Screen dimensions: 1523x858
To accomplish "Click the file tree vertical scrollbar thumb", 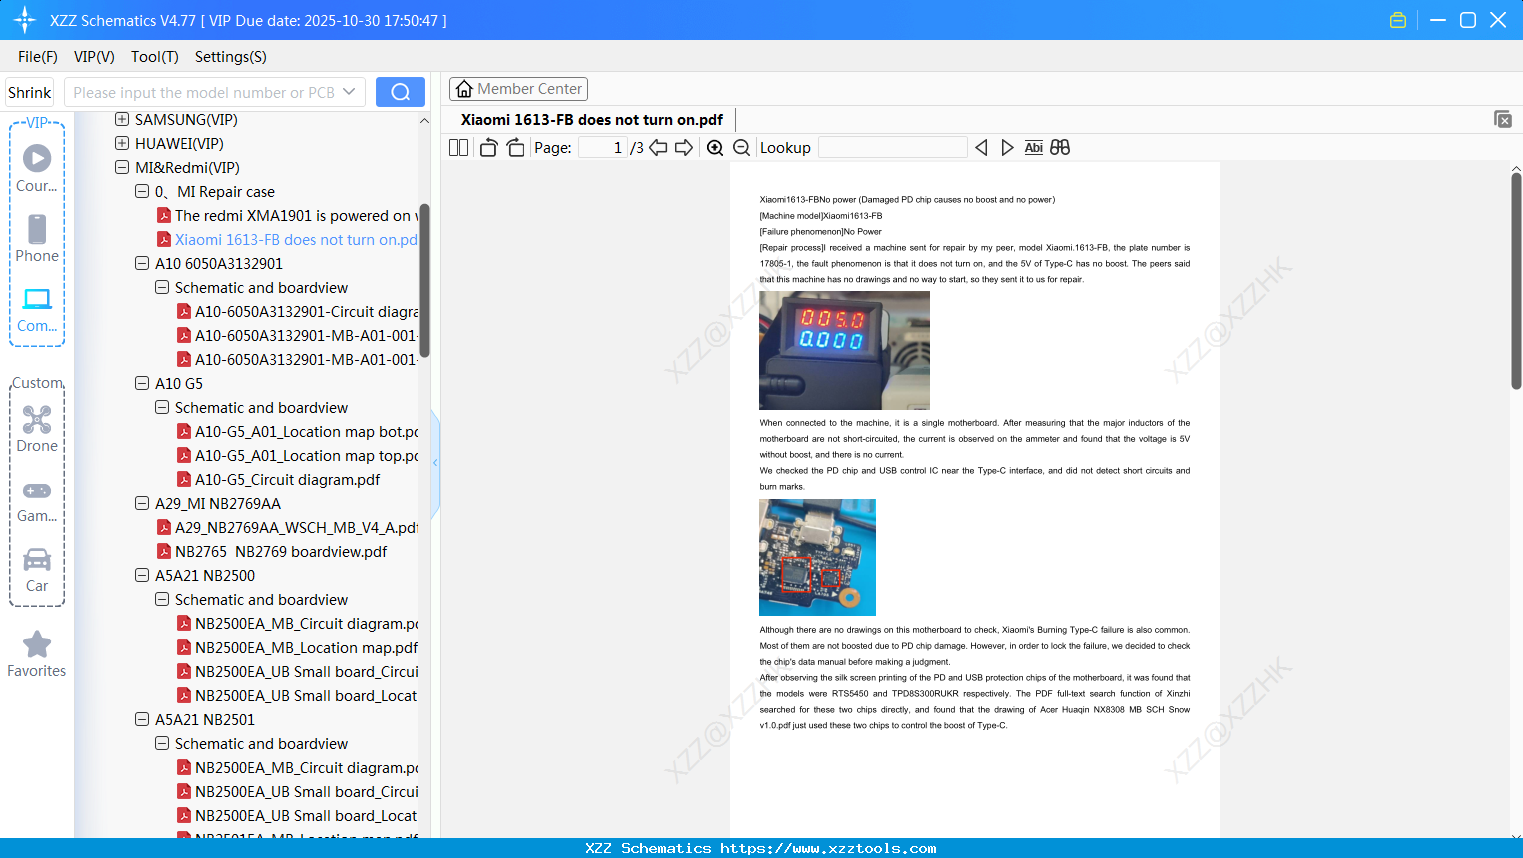I will pos(424,280).
